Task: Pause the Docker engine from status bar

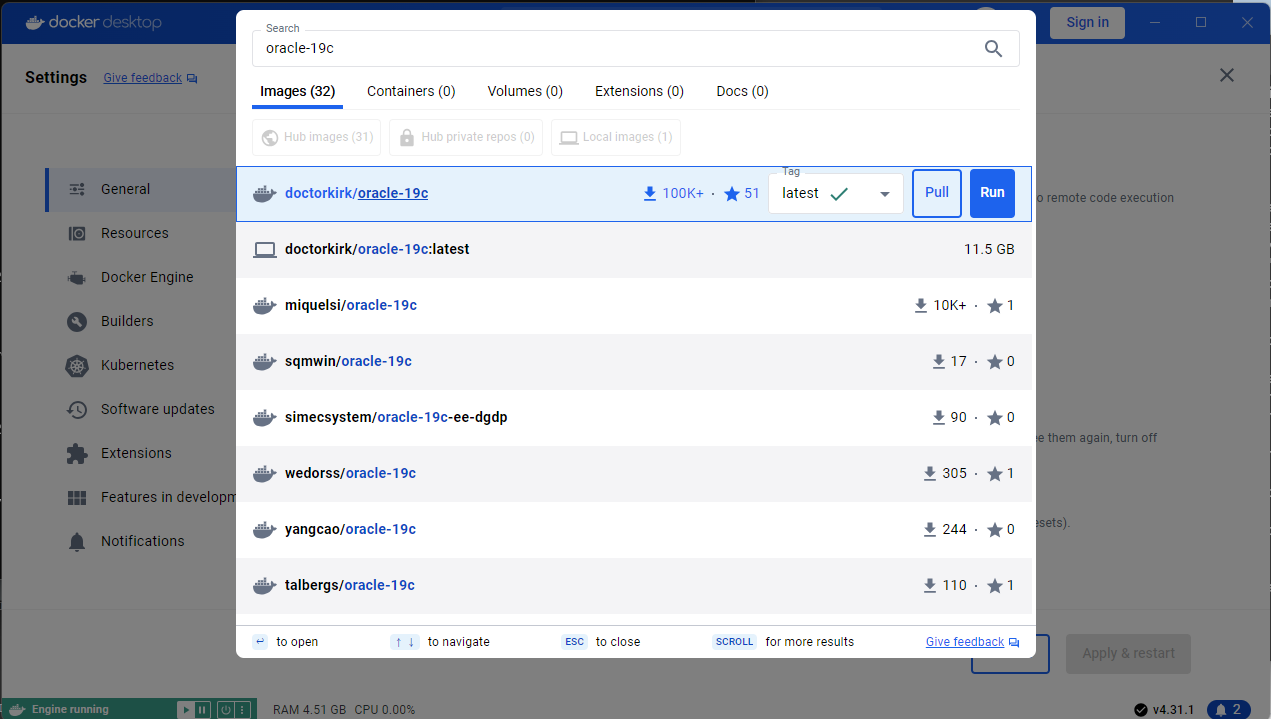Action: click(x=203, y=710)
